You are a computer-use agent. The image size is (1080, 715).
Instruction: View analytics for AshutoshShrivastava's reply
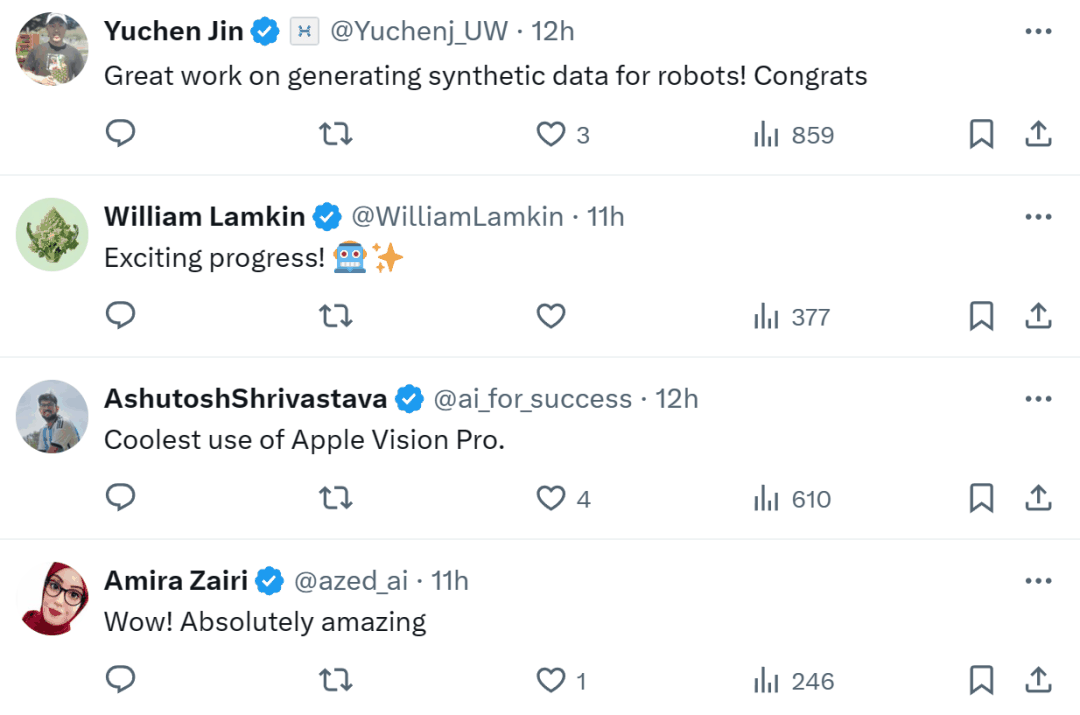coord(790,498)
